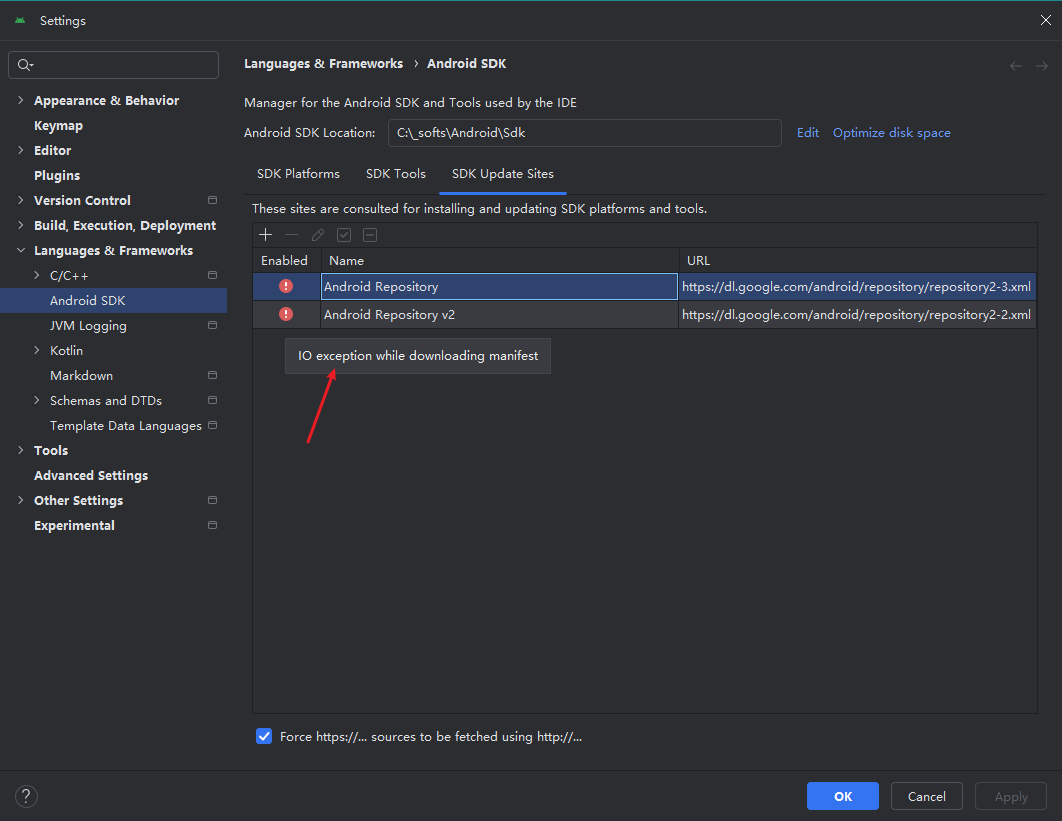Click the project-level icon beside Version Control
The height and width of the screenshot is (821, 1062).
(x=212, y=200)
